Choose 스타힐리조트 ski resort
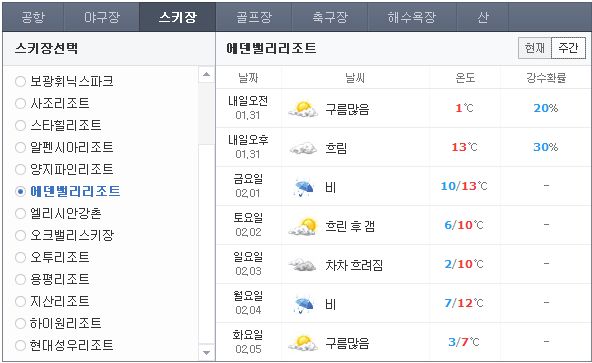This screenshot has height=363, width=592. tap(20, 125)
